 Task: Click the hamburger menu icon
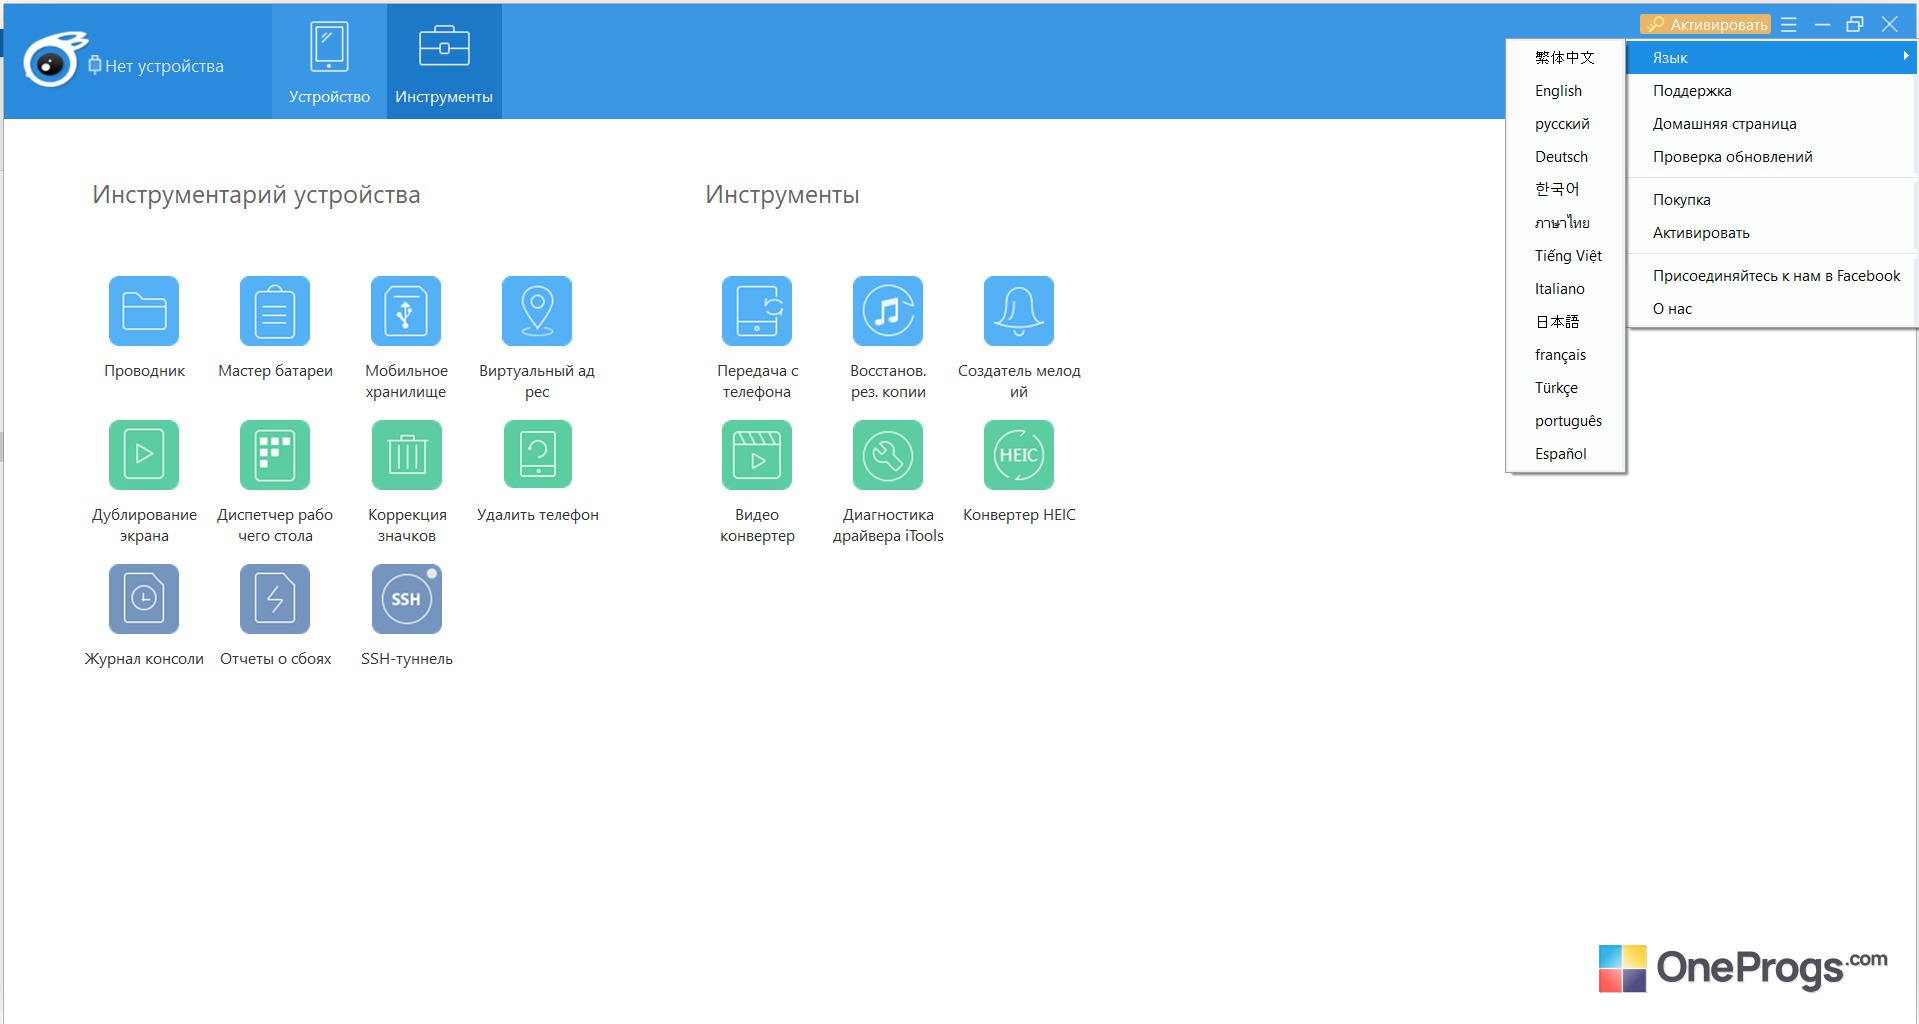pos(1789,24)
